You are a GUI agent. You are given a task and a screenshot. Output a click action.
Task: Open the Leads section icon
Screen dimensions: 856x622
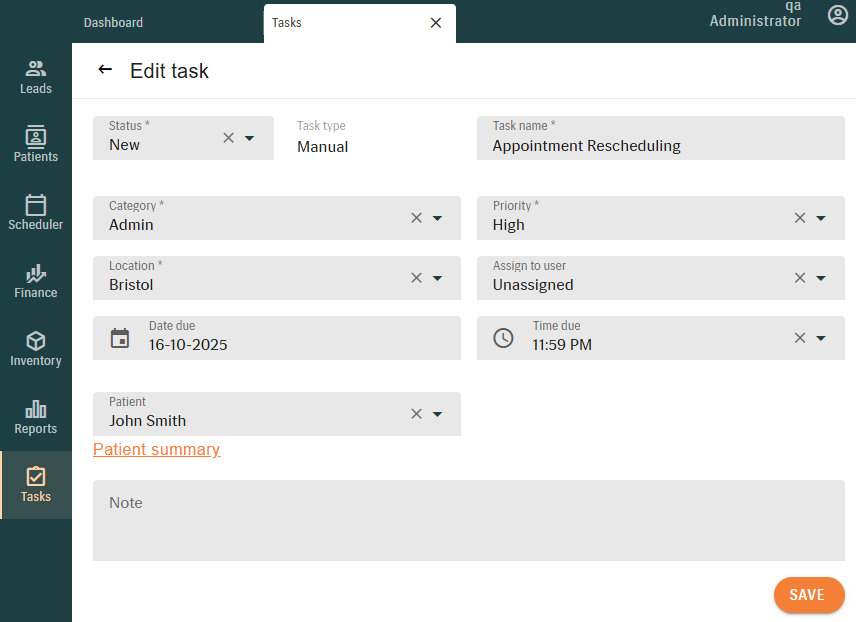(36, 69)
